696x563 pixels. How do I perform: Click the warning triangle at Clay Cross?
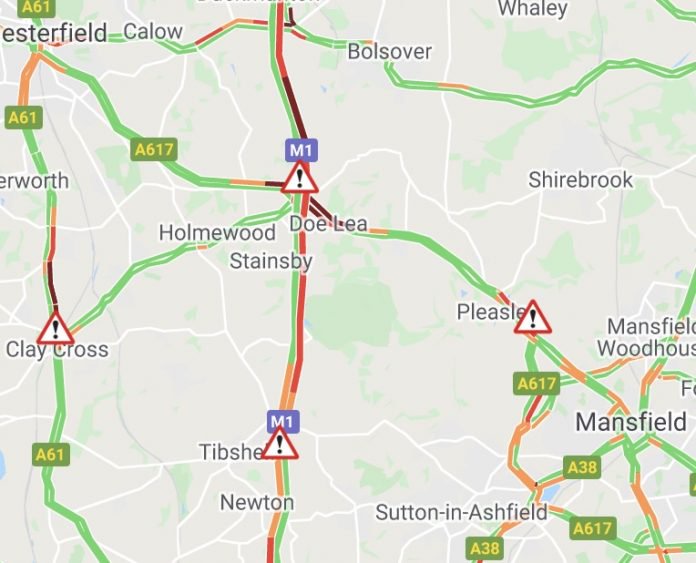click(55, 329)
